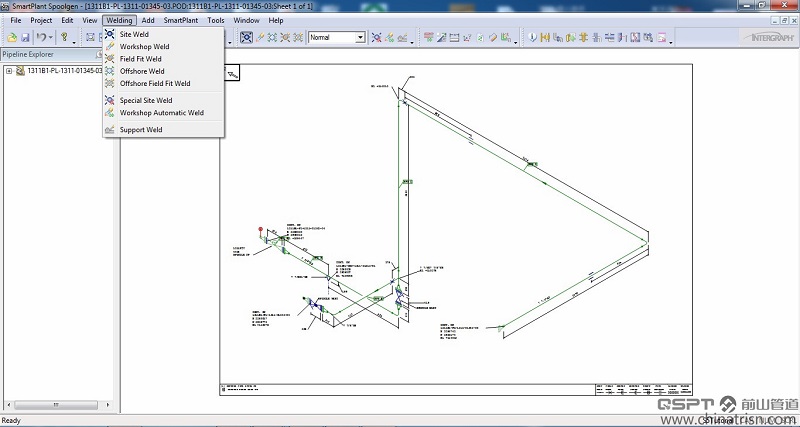The width and height of the screenshot is (800, 427).
Task: Pick Support Weld in the Welding menu
Action: click(x=140, y=130)
